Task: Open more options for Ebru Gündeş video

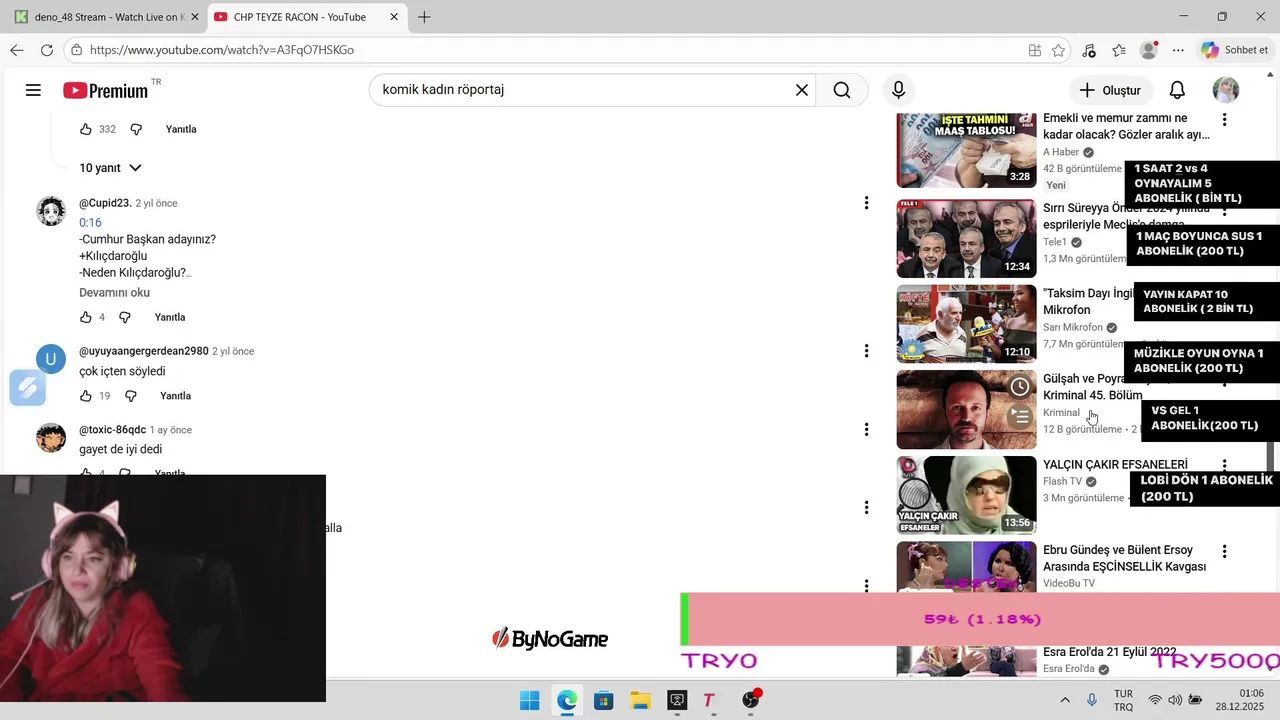Action: pyautogui.click(x=1224, y=551)
